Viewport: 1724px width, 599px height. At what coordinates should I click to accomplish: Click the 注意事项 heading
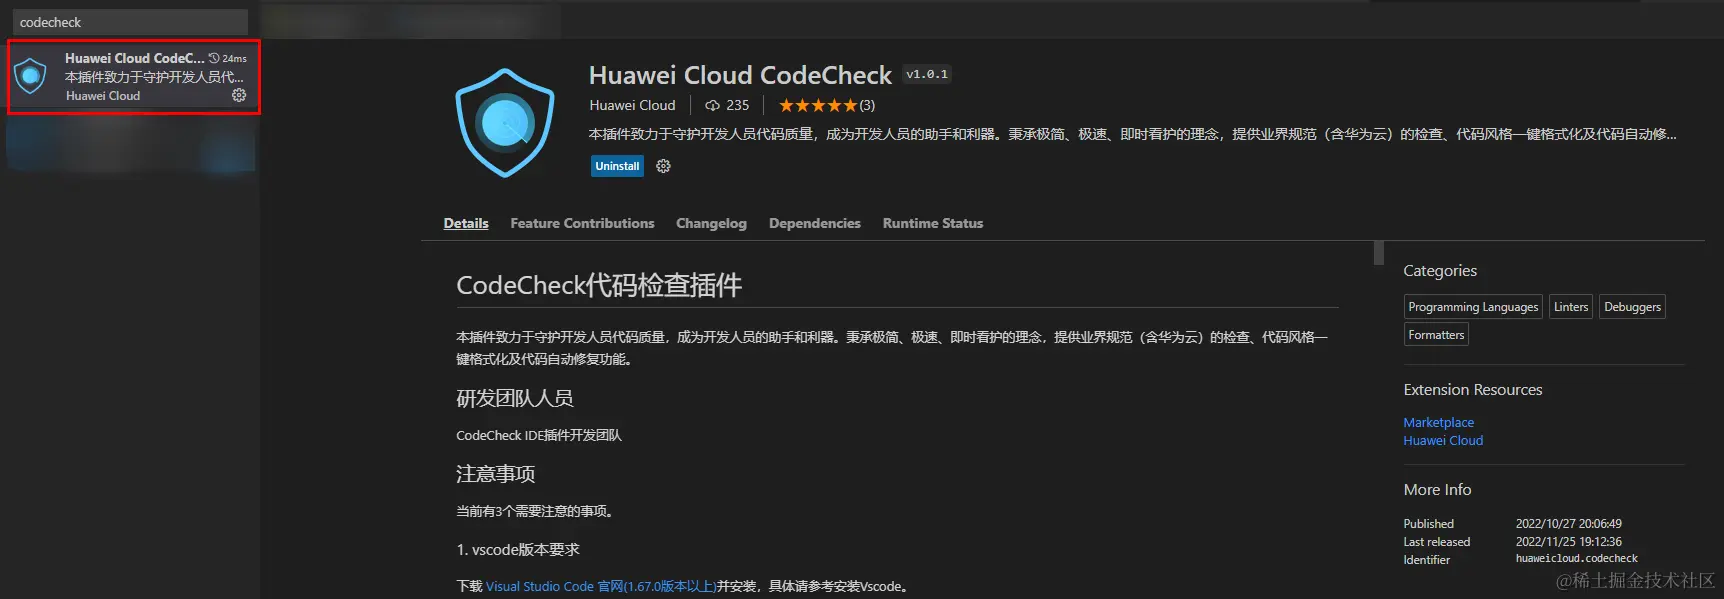point(496,473)
